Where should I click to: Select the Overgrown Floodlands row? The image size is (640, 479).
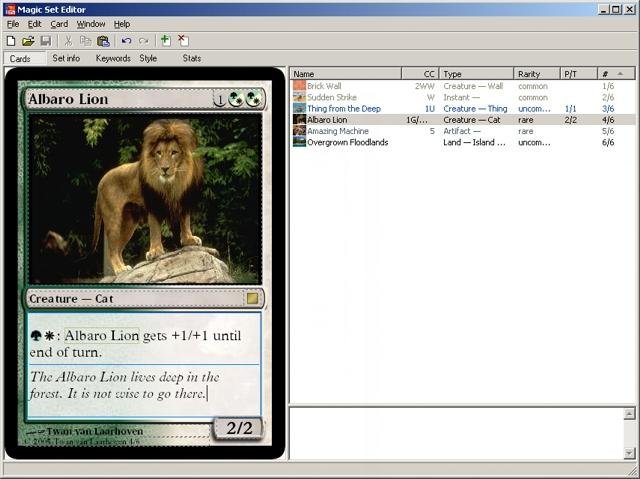[x=463, y=142]
